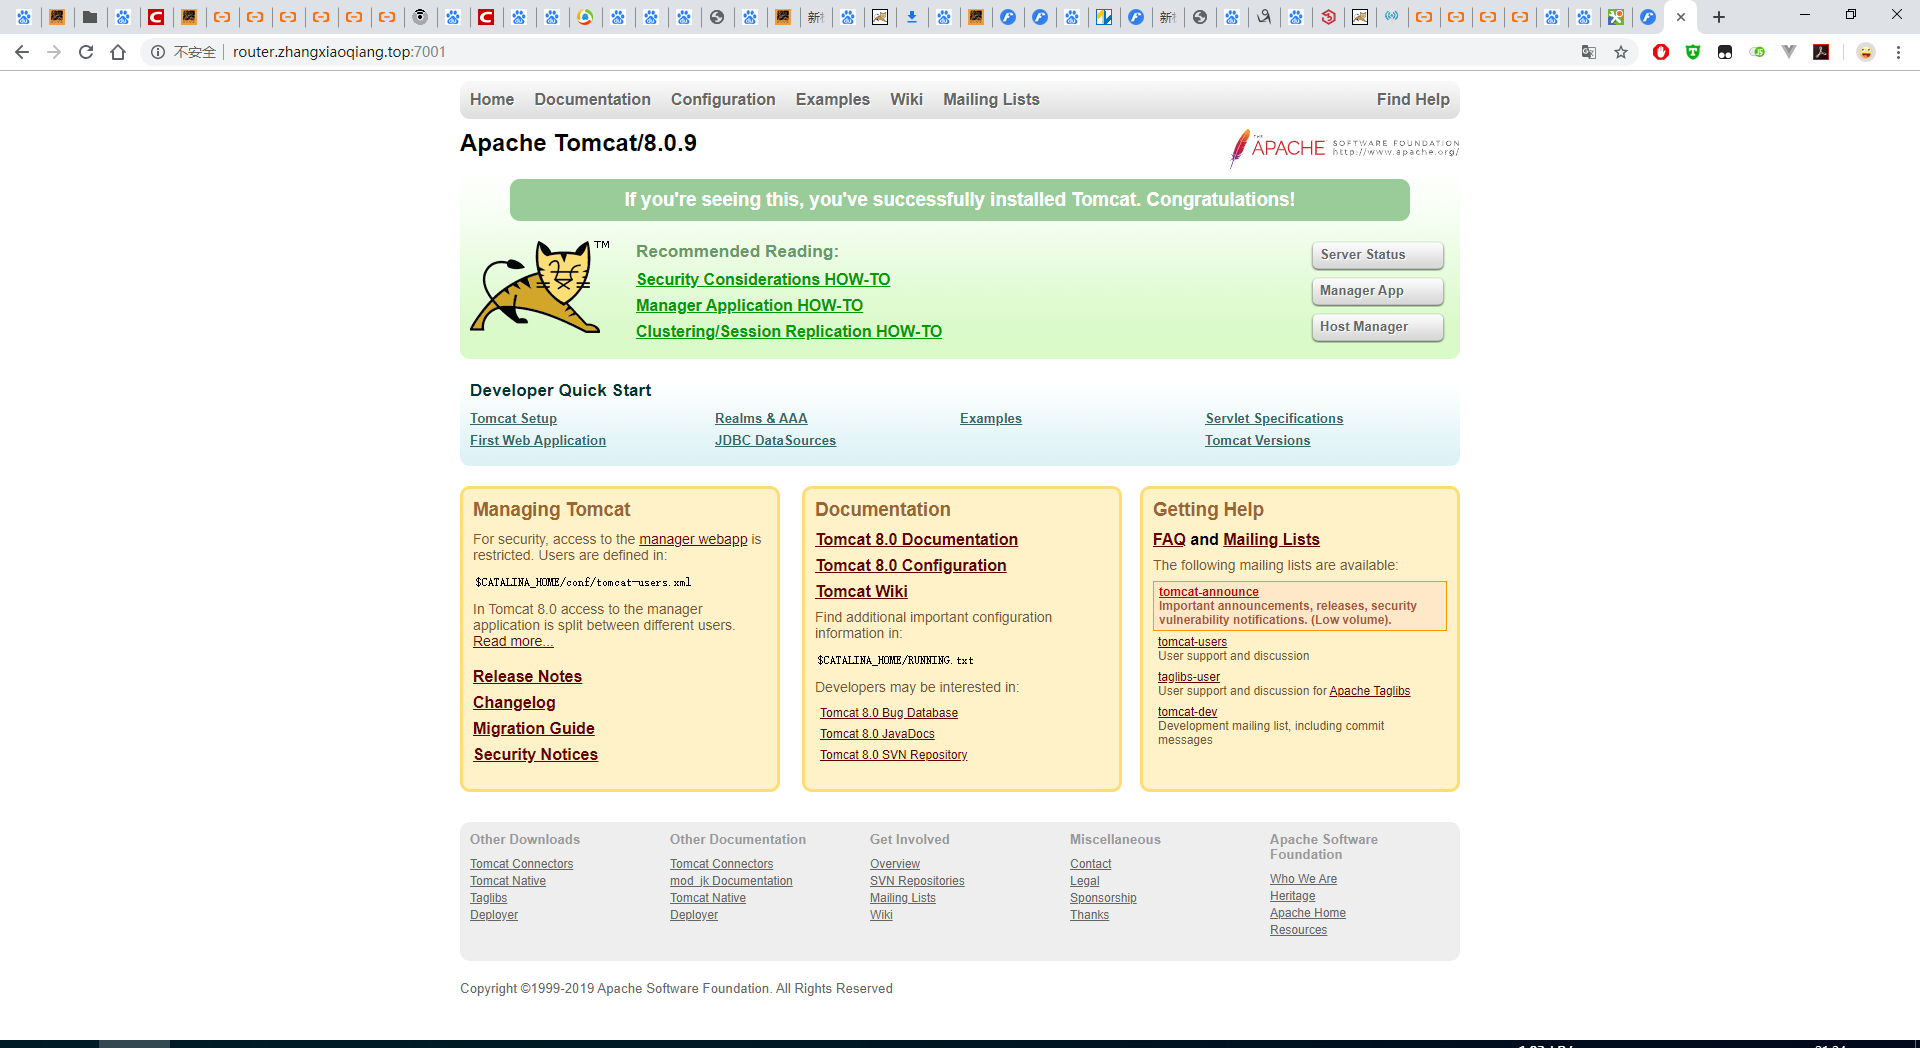This screenshot has height=1048, width=1920.
Task: Click the Host Manager button
Action: [1377, 327]
